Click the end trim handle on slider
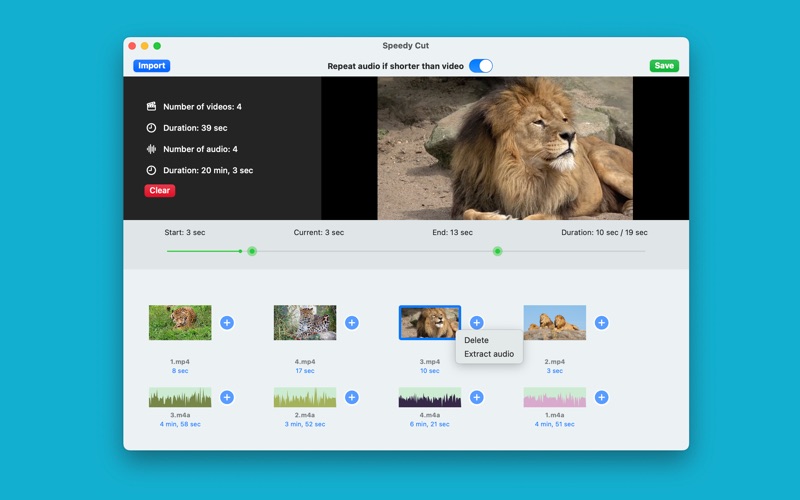Screen dimensions: 800x500 coord(497,251)
